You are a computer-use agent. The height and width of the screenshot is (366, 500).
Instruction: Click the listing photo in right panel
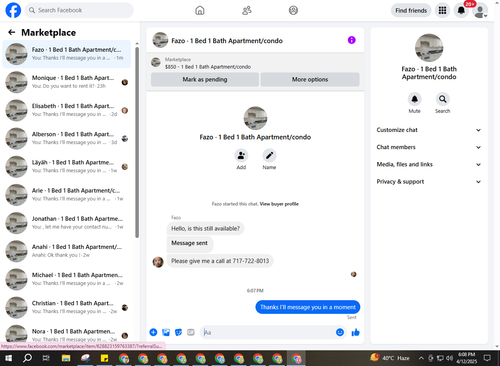[x=429, y=48]
